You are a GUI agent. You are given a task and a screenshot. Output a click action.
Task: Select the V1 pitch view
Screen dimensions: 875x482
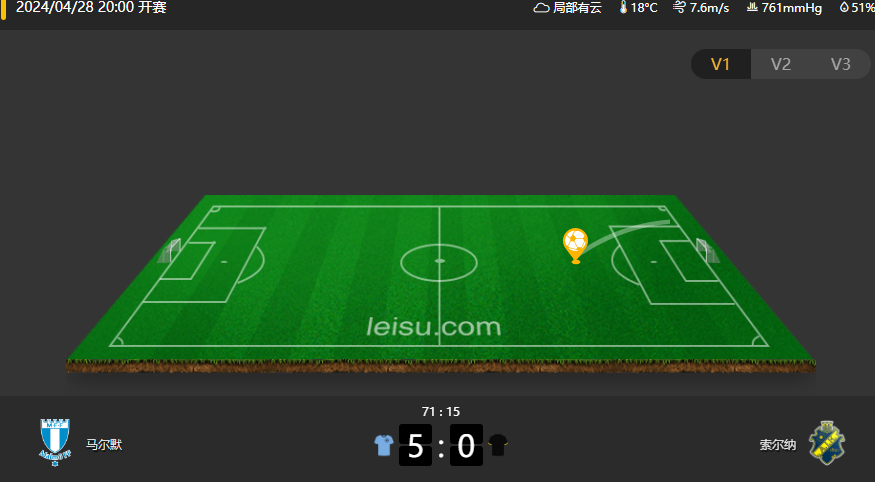tap(720, 64)
